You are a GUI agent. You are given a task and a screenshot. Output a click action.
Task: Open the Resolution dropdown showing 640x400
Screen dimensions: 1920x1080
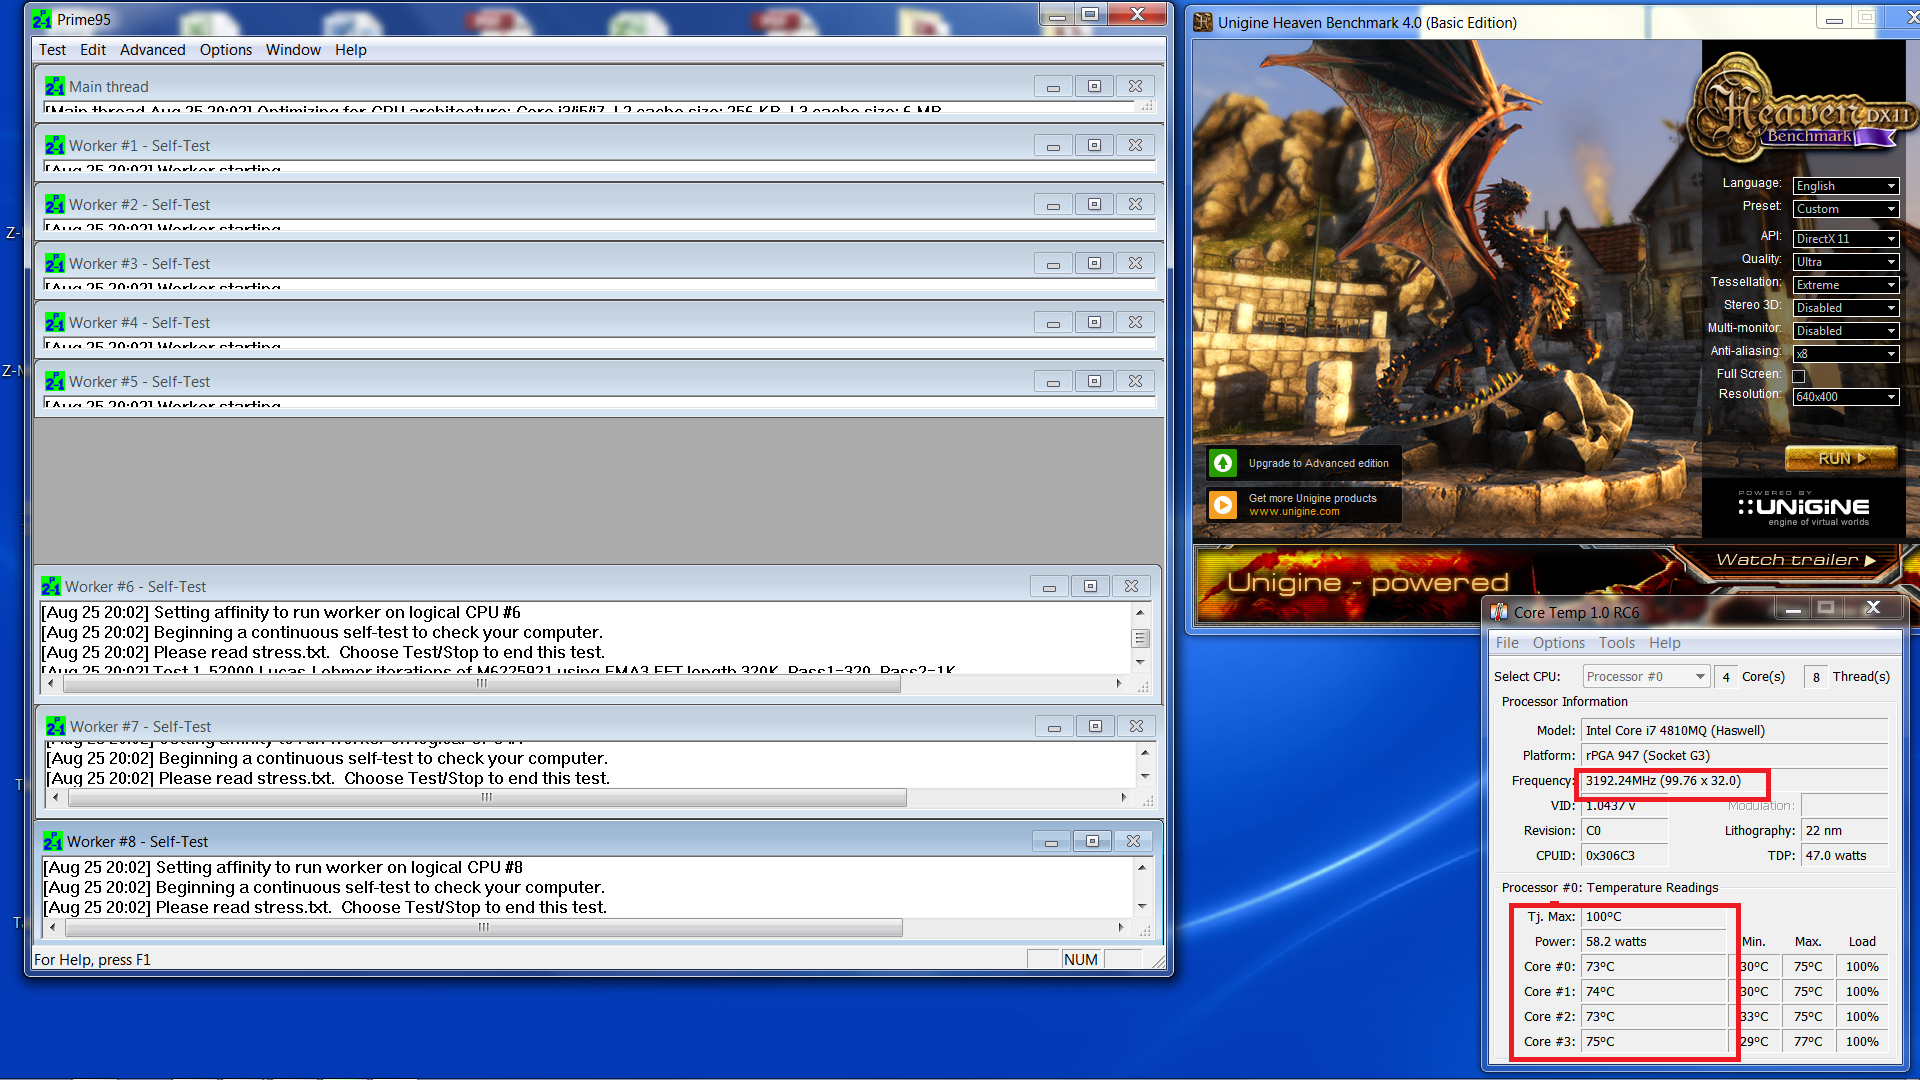click(1845, 397)
